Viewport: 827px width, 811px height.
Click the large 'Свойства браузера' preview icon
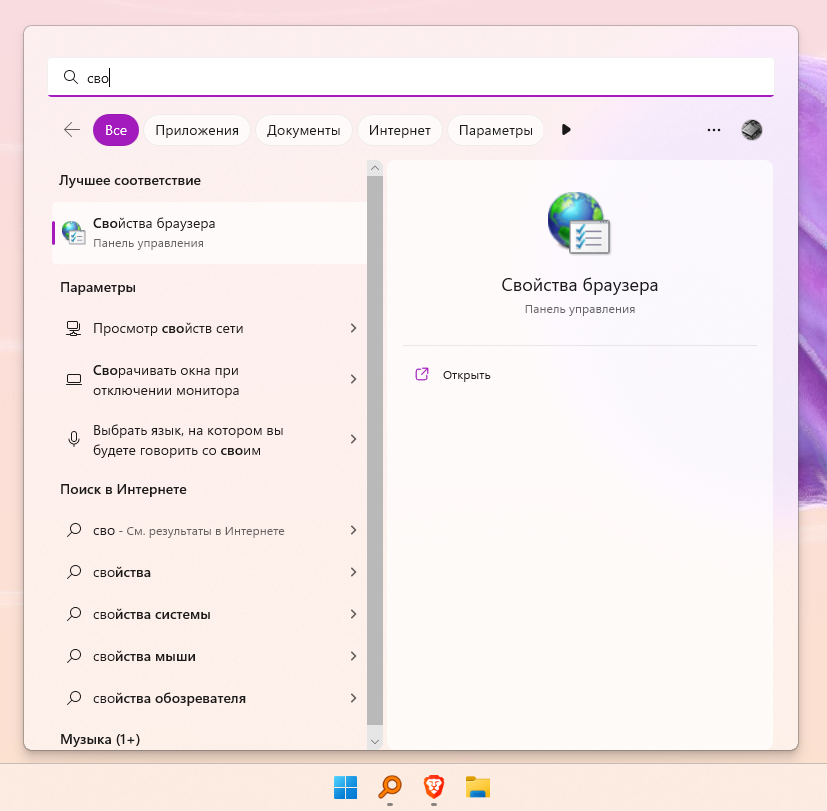click(x=579, y=223)
